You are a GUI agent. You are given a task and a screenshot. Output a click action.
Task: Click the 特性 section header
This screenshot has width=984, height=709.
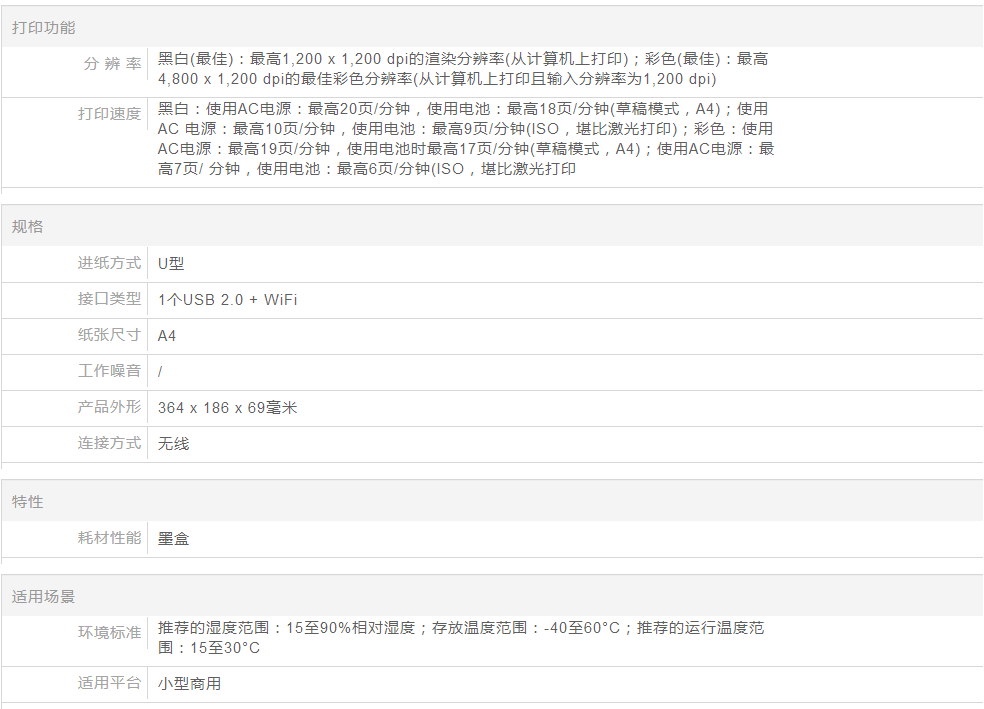[28, 502]
